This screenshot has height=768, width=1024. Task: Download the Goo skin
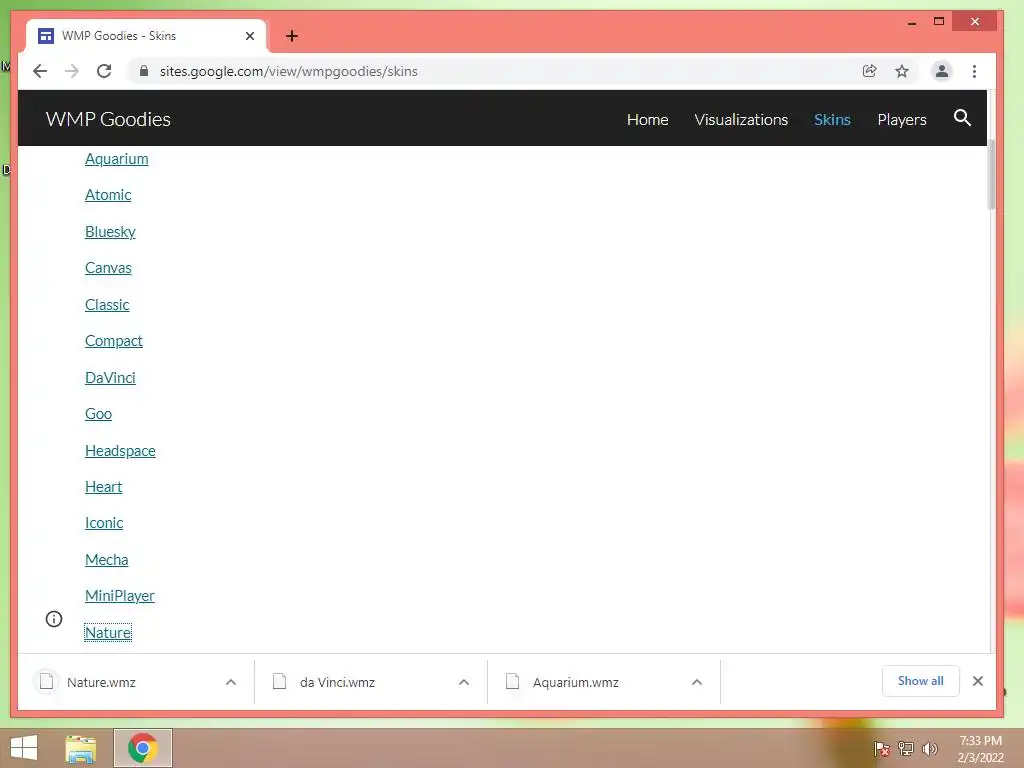pyautogui.click(x=98, y=414)
